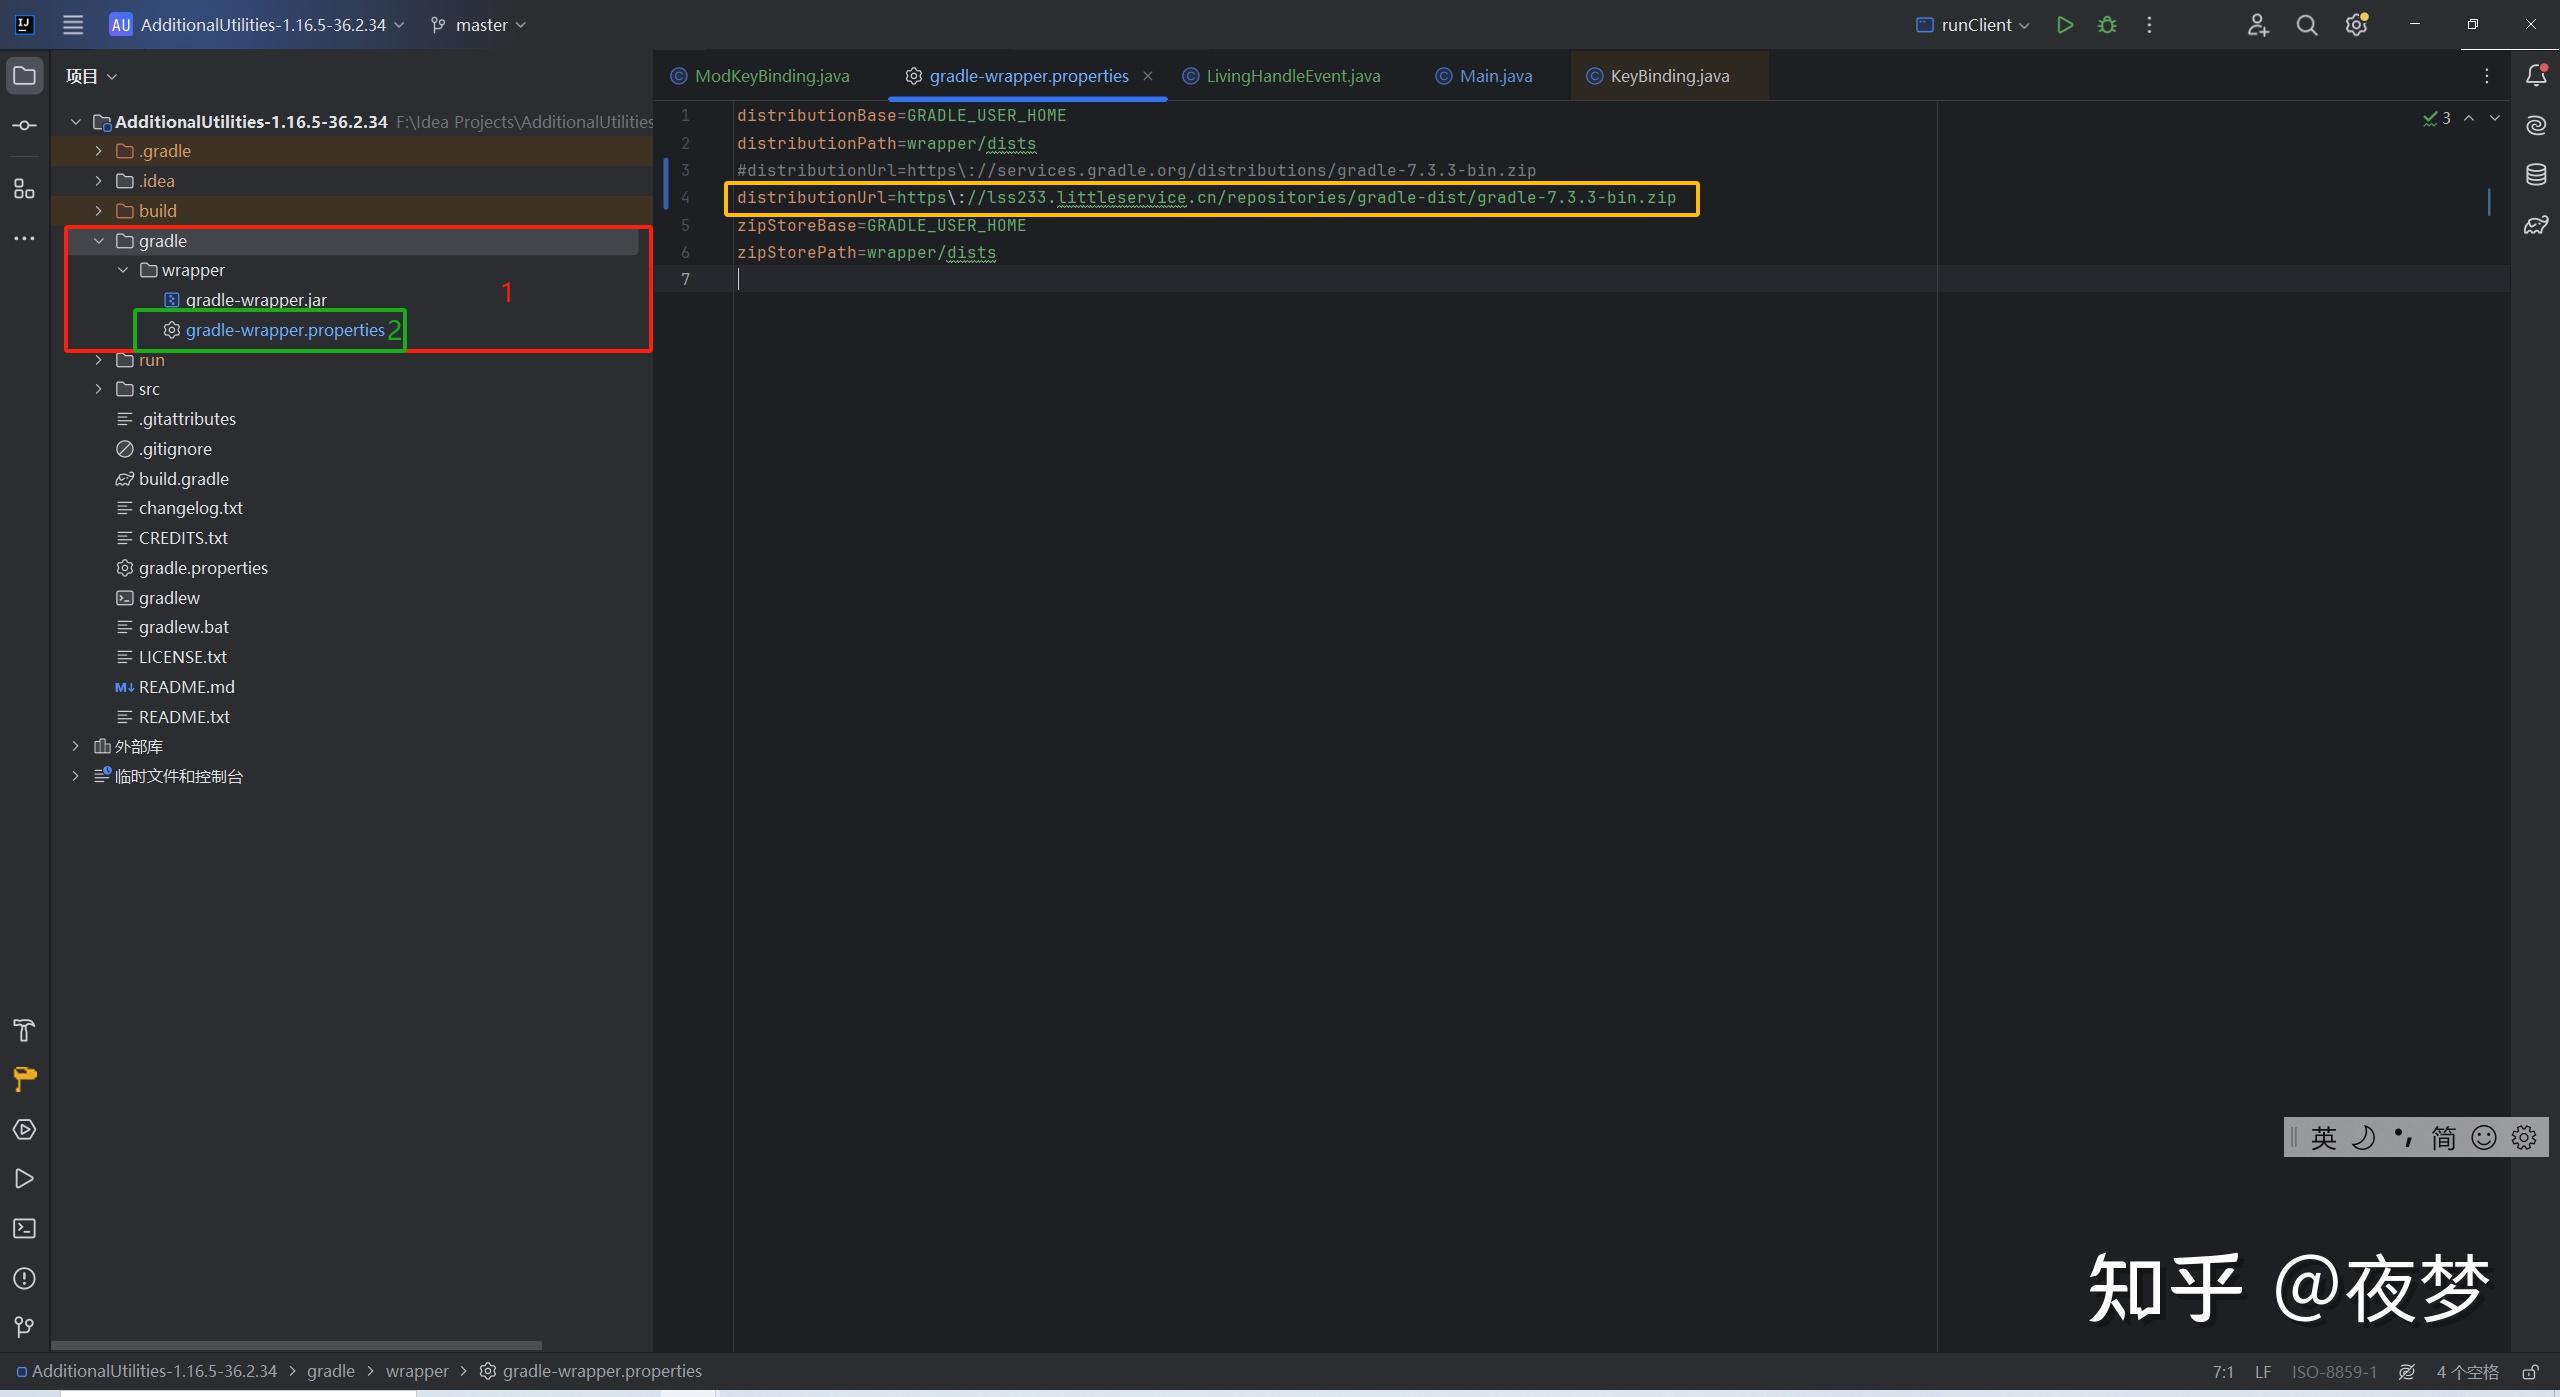Open inspections widget showing 3

[x=2437, y=118]
